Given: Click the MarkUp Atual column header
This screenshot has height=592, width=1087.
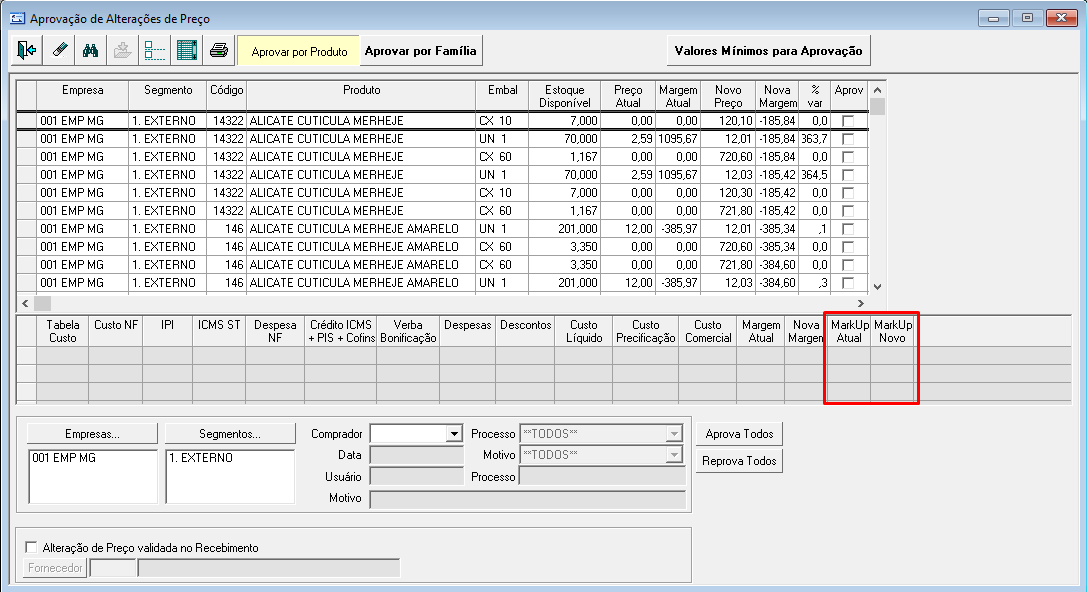Looking at the screenshot, I should (849, 331).
